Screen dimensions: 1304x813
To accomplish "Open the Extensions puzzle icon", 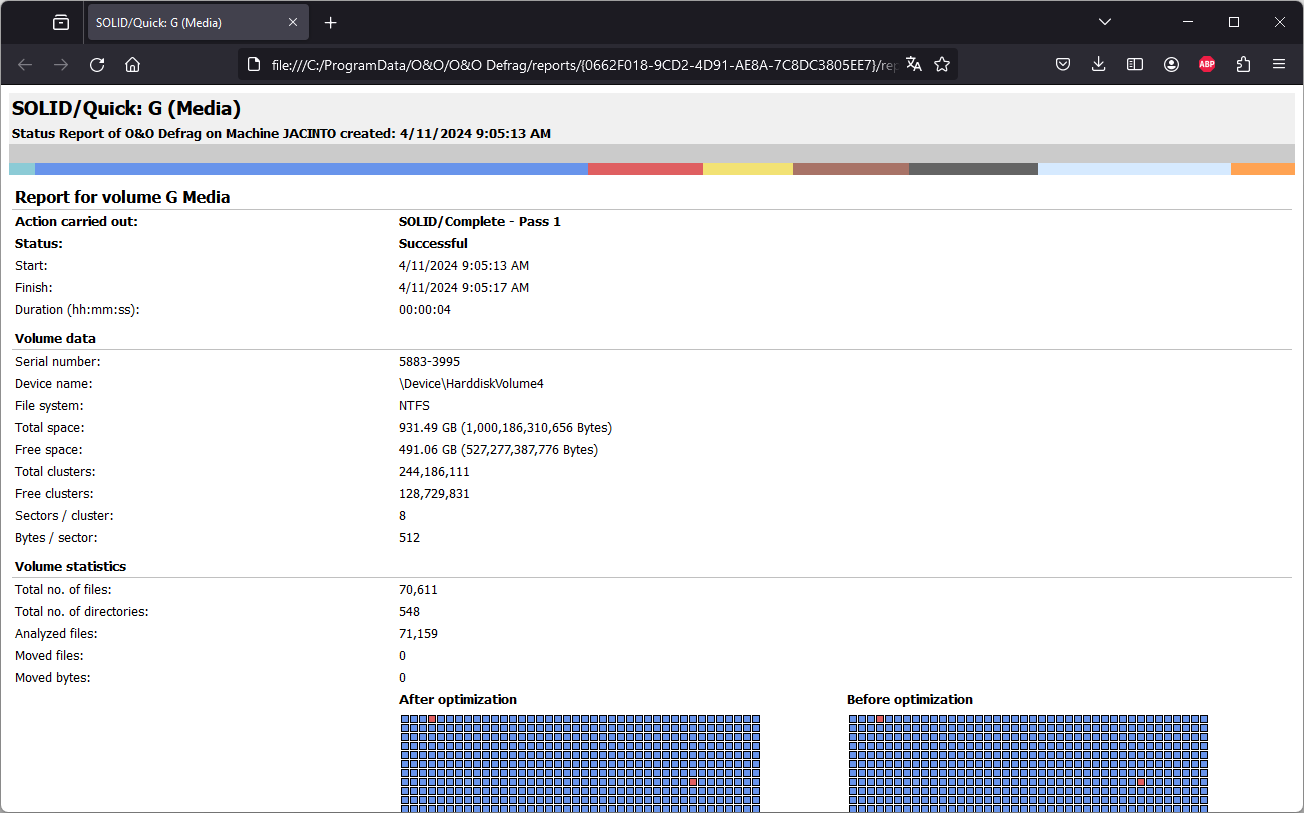I will point(1243,64).
